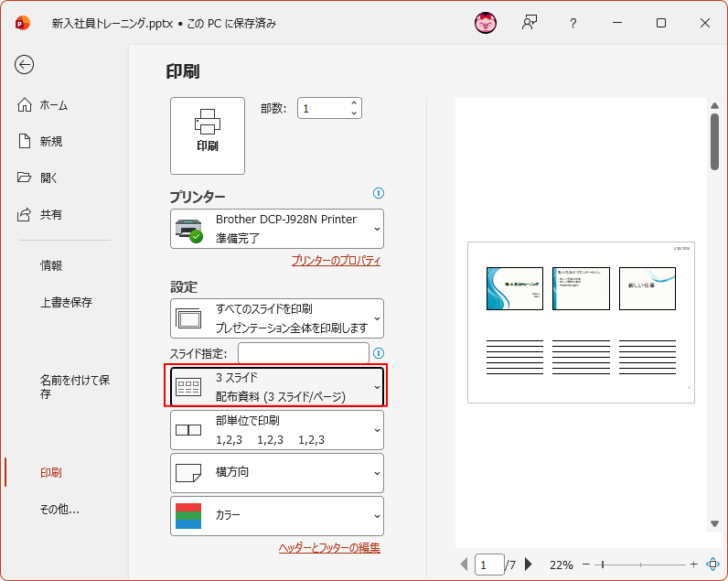Expand the 3 スライド handout layout dropdown
Image resolution: width=728 pixels, height=581 pixels.
pos(277,387)
